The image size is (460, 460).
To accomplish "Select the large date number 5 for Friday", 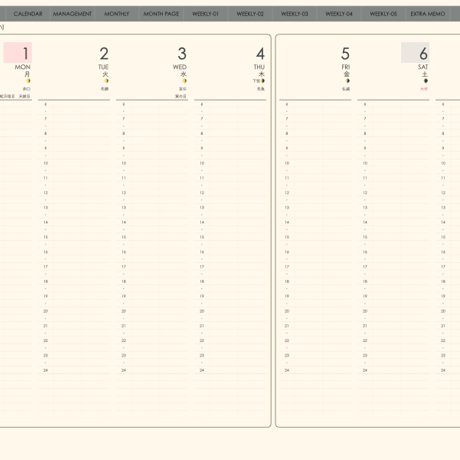I will (345, 54).
